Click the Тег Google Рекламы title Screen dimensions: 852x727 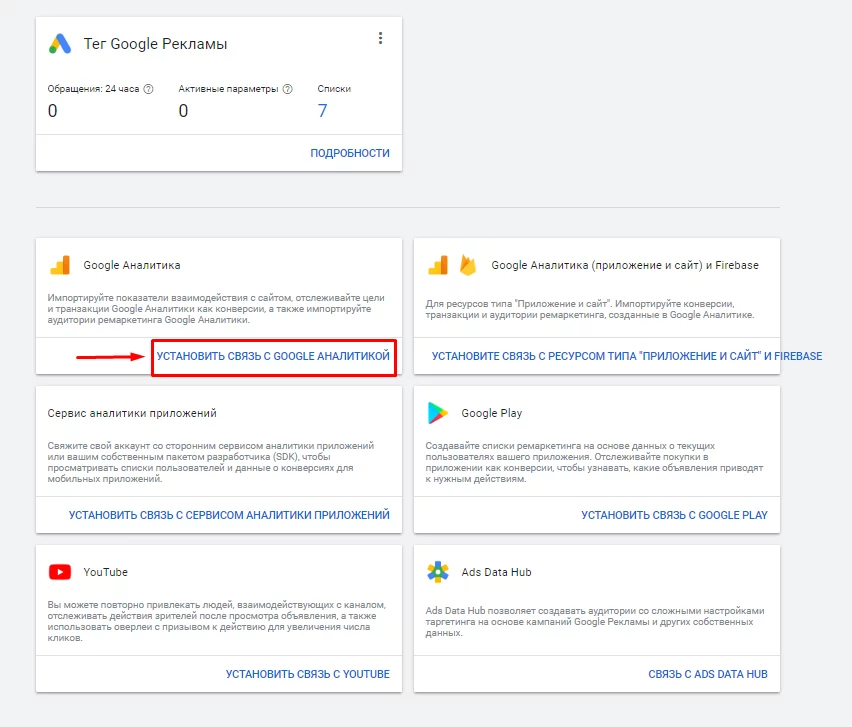coord(155,43)
